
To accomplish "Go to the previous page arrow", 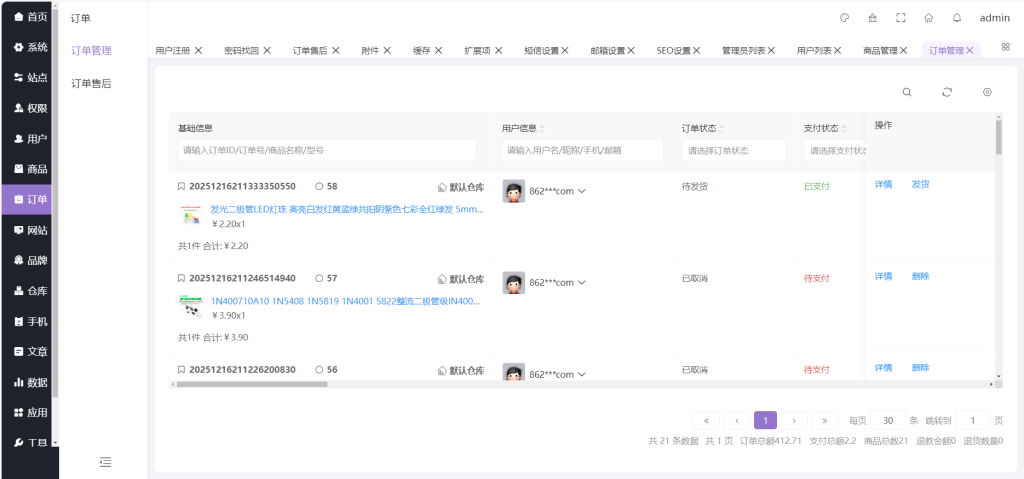I will [737, 420].
